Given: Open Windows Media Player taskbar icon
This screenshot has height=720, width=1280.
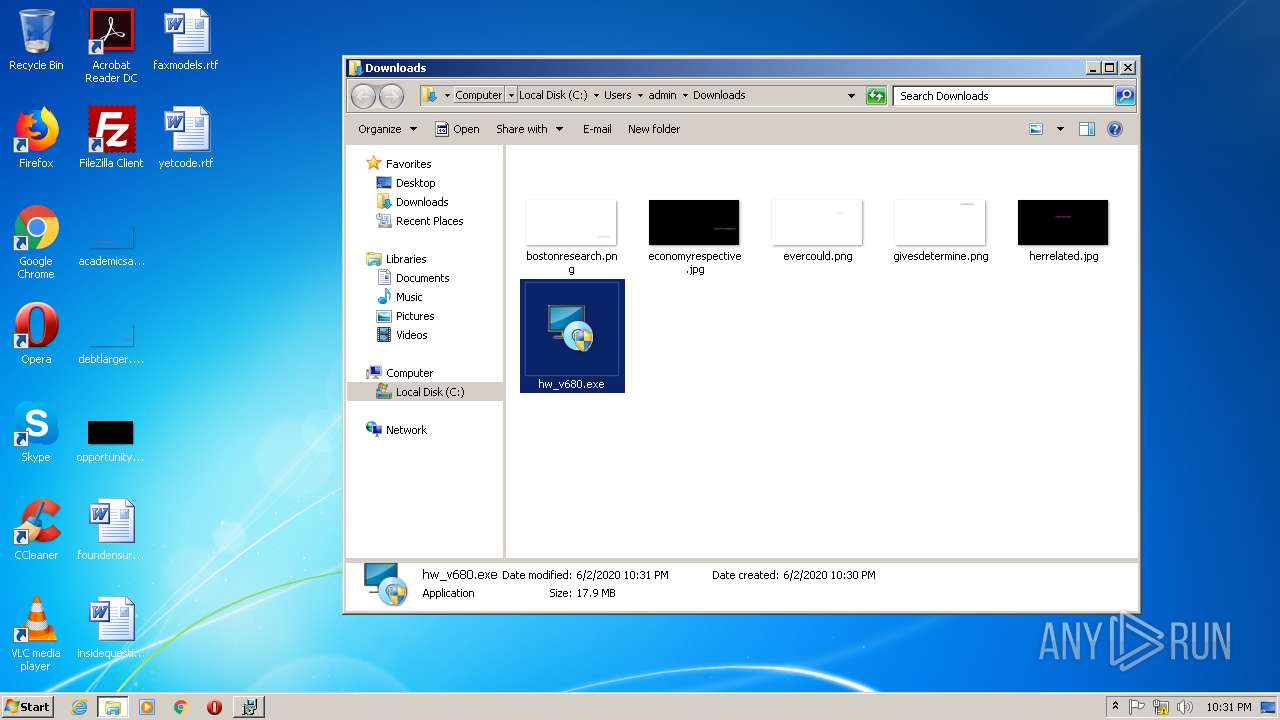Looking at the screenshot, I should point(147,707).
